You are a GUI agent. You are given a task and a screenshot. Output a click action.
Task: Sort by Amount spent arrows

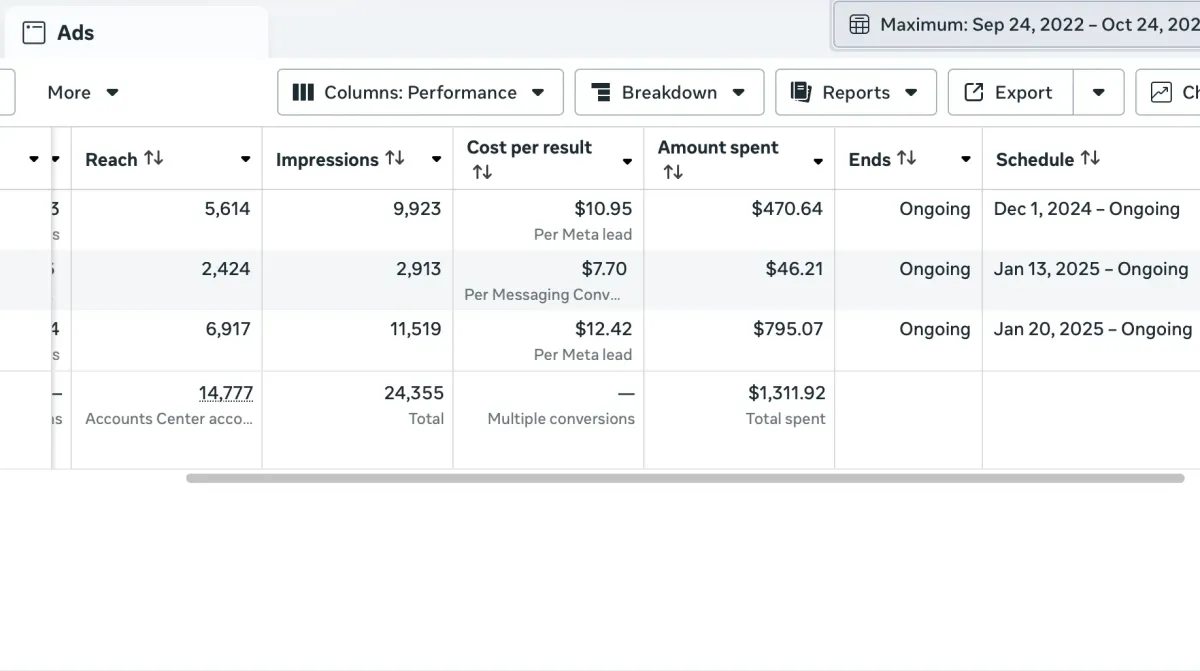tap(673, 172)
